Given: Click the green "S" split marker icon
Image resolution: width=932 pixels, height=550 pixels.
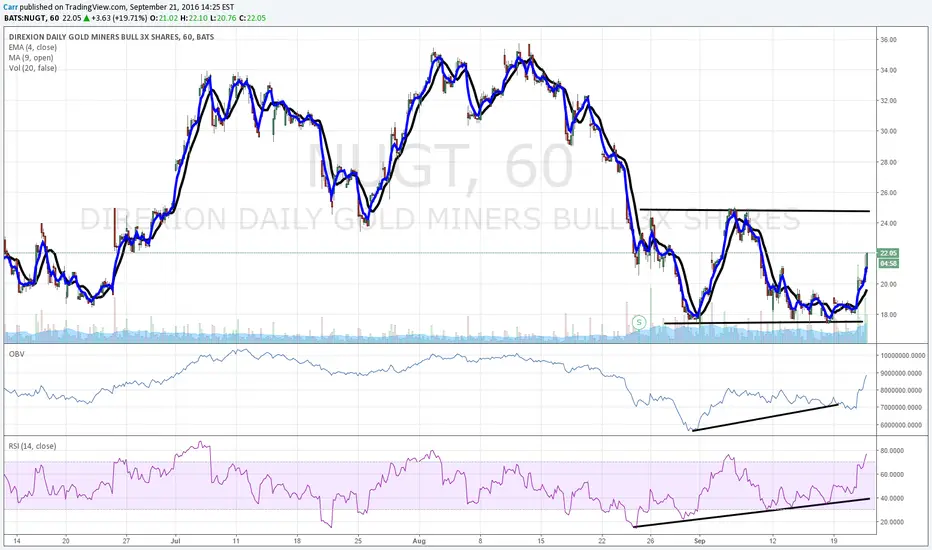Looking at the screenshot, I should click(x=639, y=322).
